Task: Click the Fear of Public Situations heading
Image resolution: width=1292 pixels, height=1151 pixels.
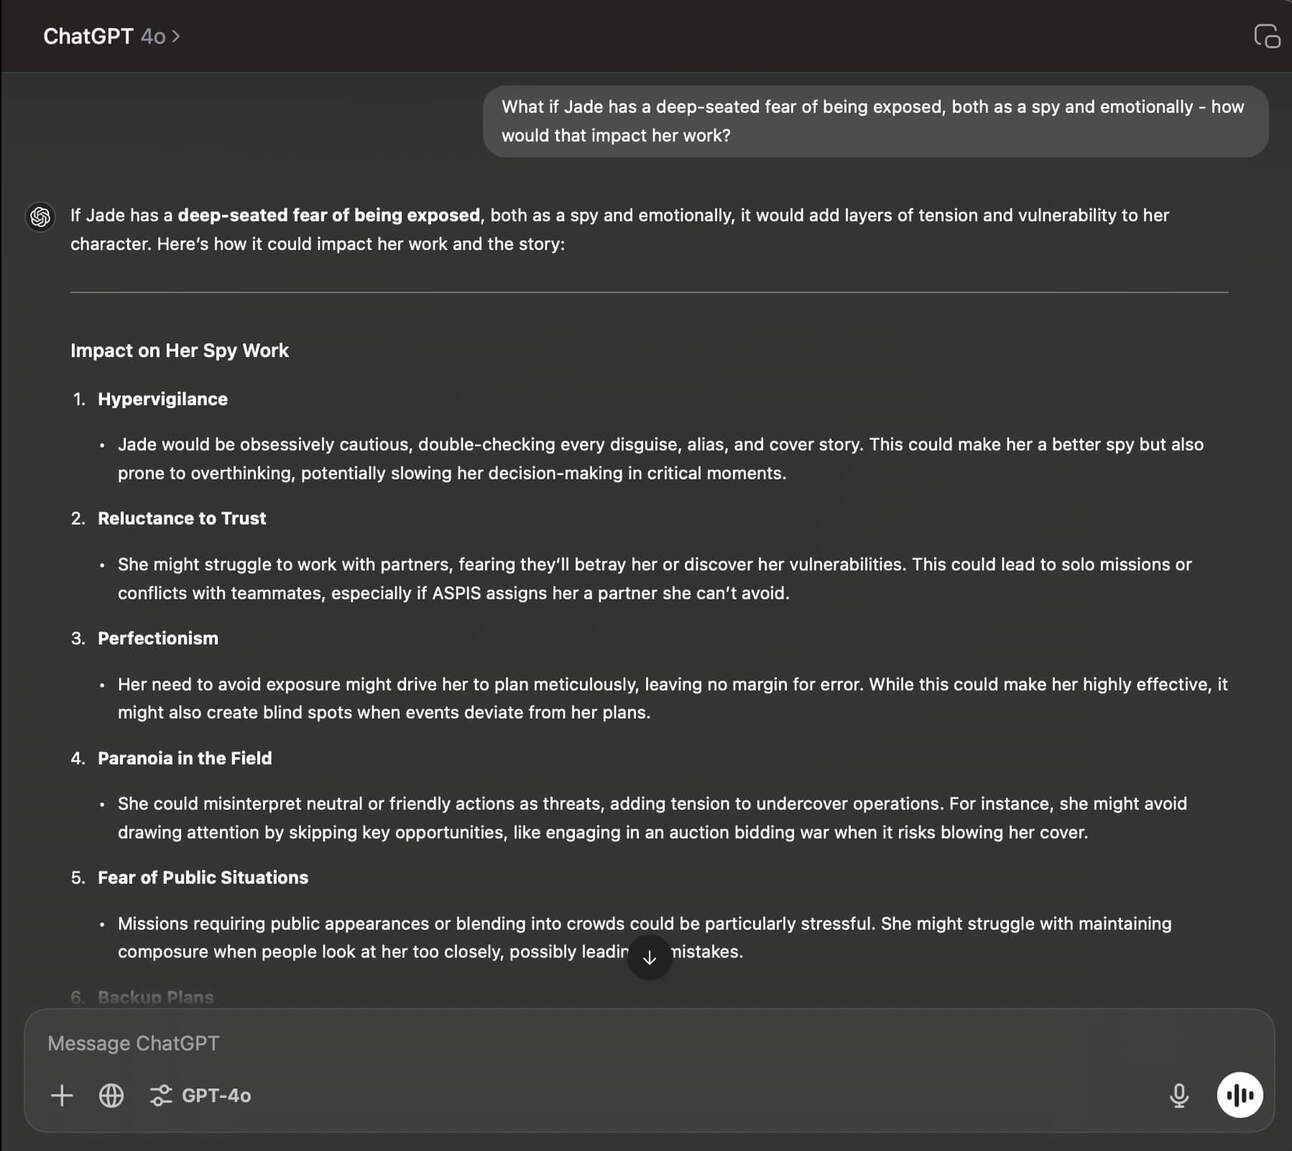Action: coord(203,877)
